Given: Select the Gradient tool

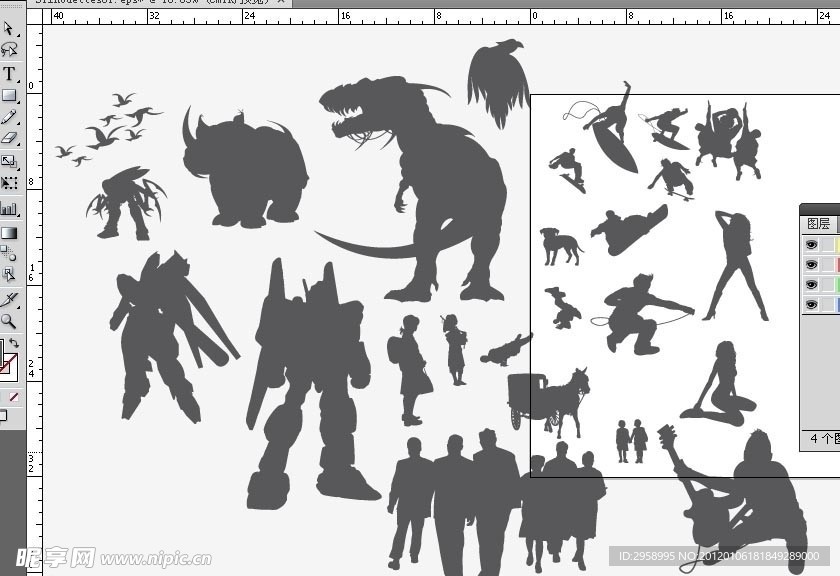Looking at the screenshot, I should coord(9,233).
